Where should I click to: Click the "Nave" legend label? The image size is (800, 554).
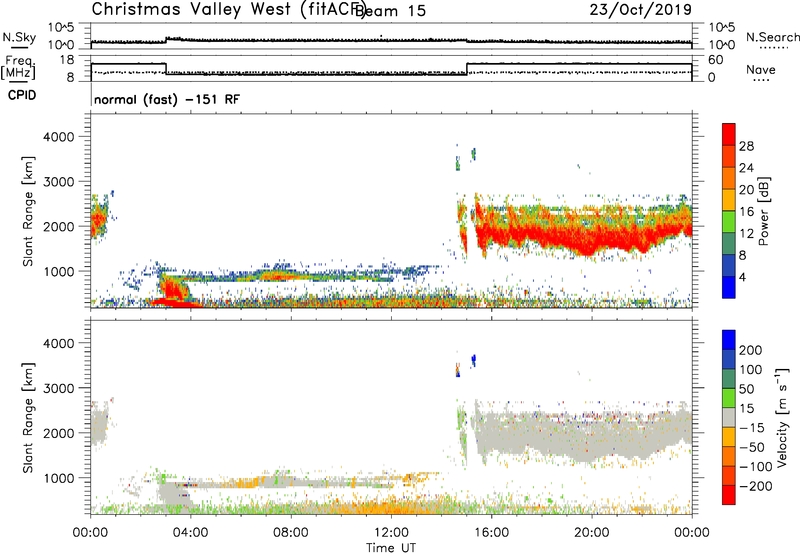point(761,70)
